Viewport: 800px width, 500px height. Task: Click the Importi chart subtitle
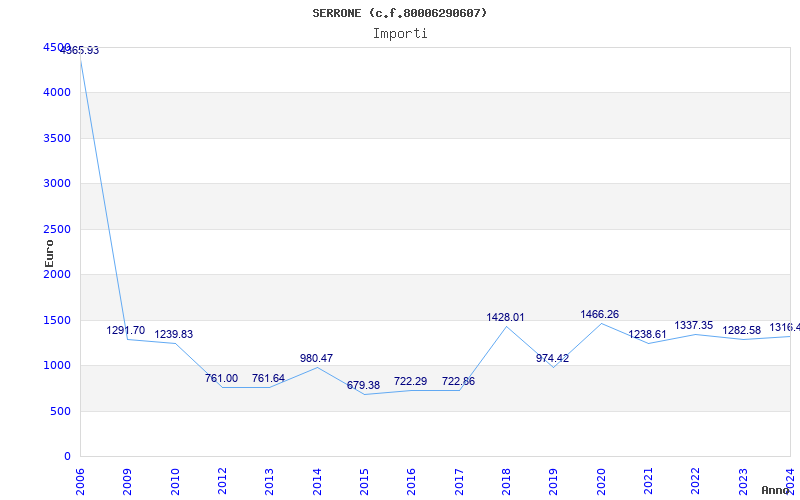400,33
